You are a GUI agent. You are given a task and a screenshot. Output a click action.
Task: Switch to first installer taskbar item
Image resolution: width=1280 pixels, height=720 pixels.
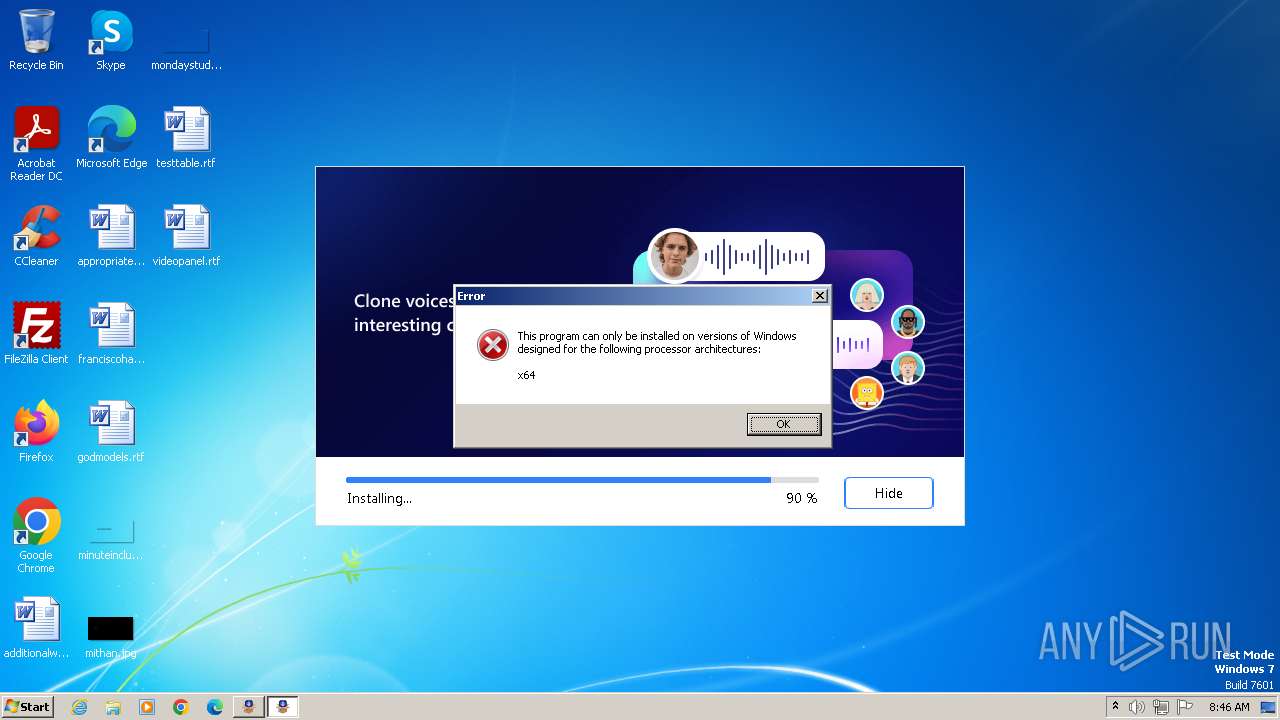(x=249, y=707)
